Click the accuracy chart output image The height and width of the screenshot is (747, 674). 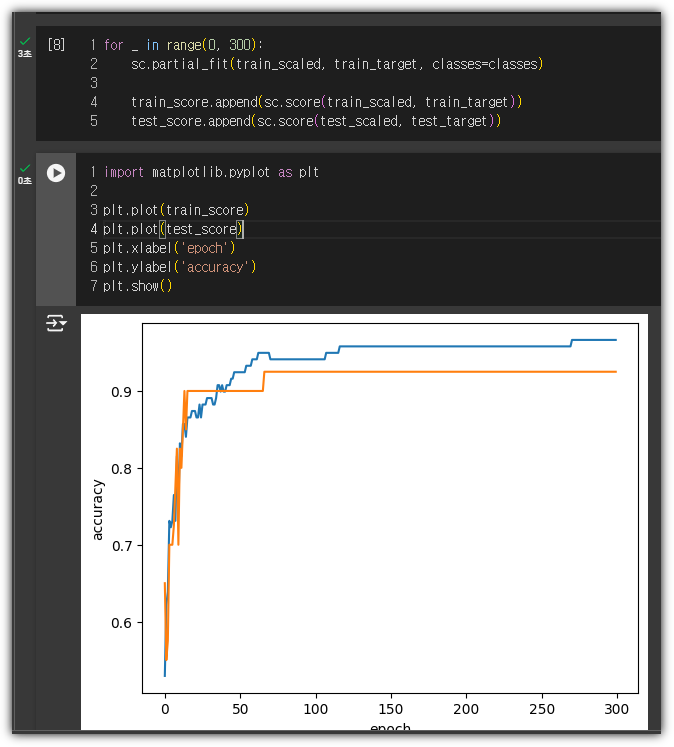coord(364,522)
